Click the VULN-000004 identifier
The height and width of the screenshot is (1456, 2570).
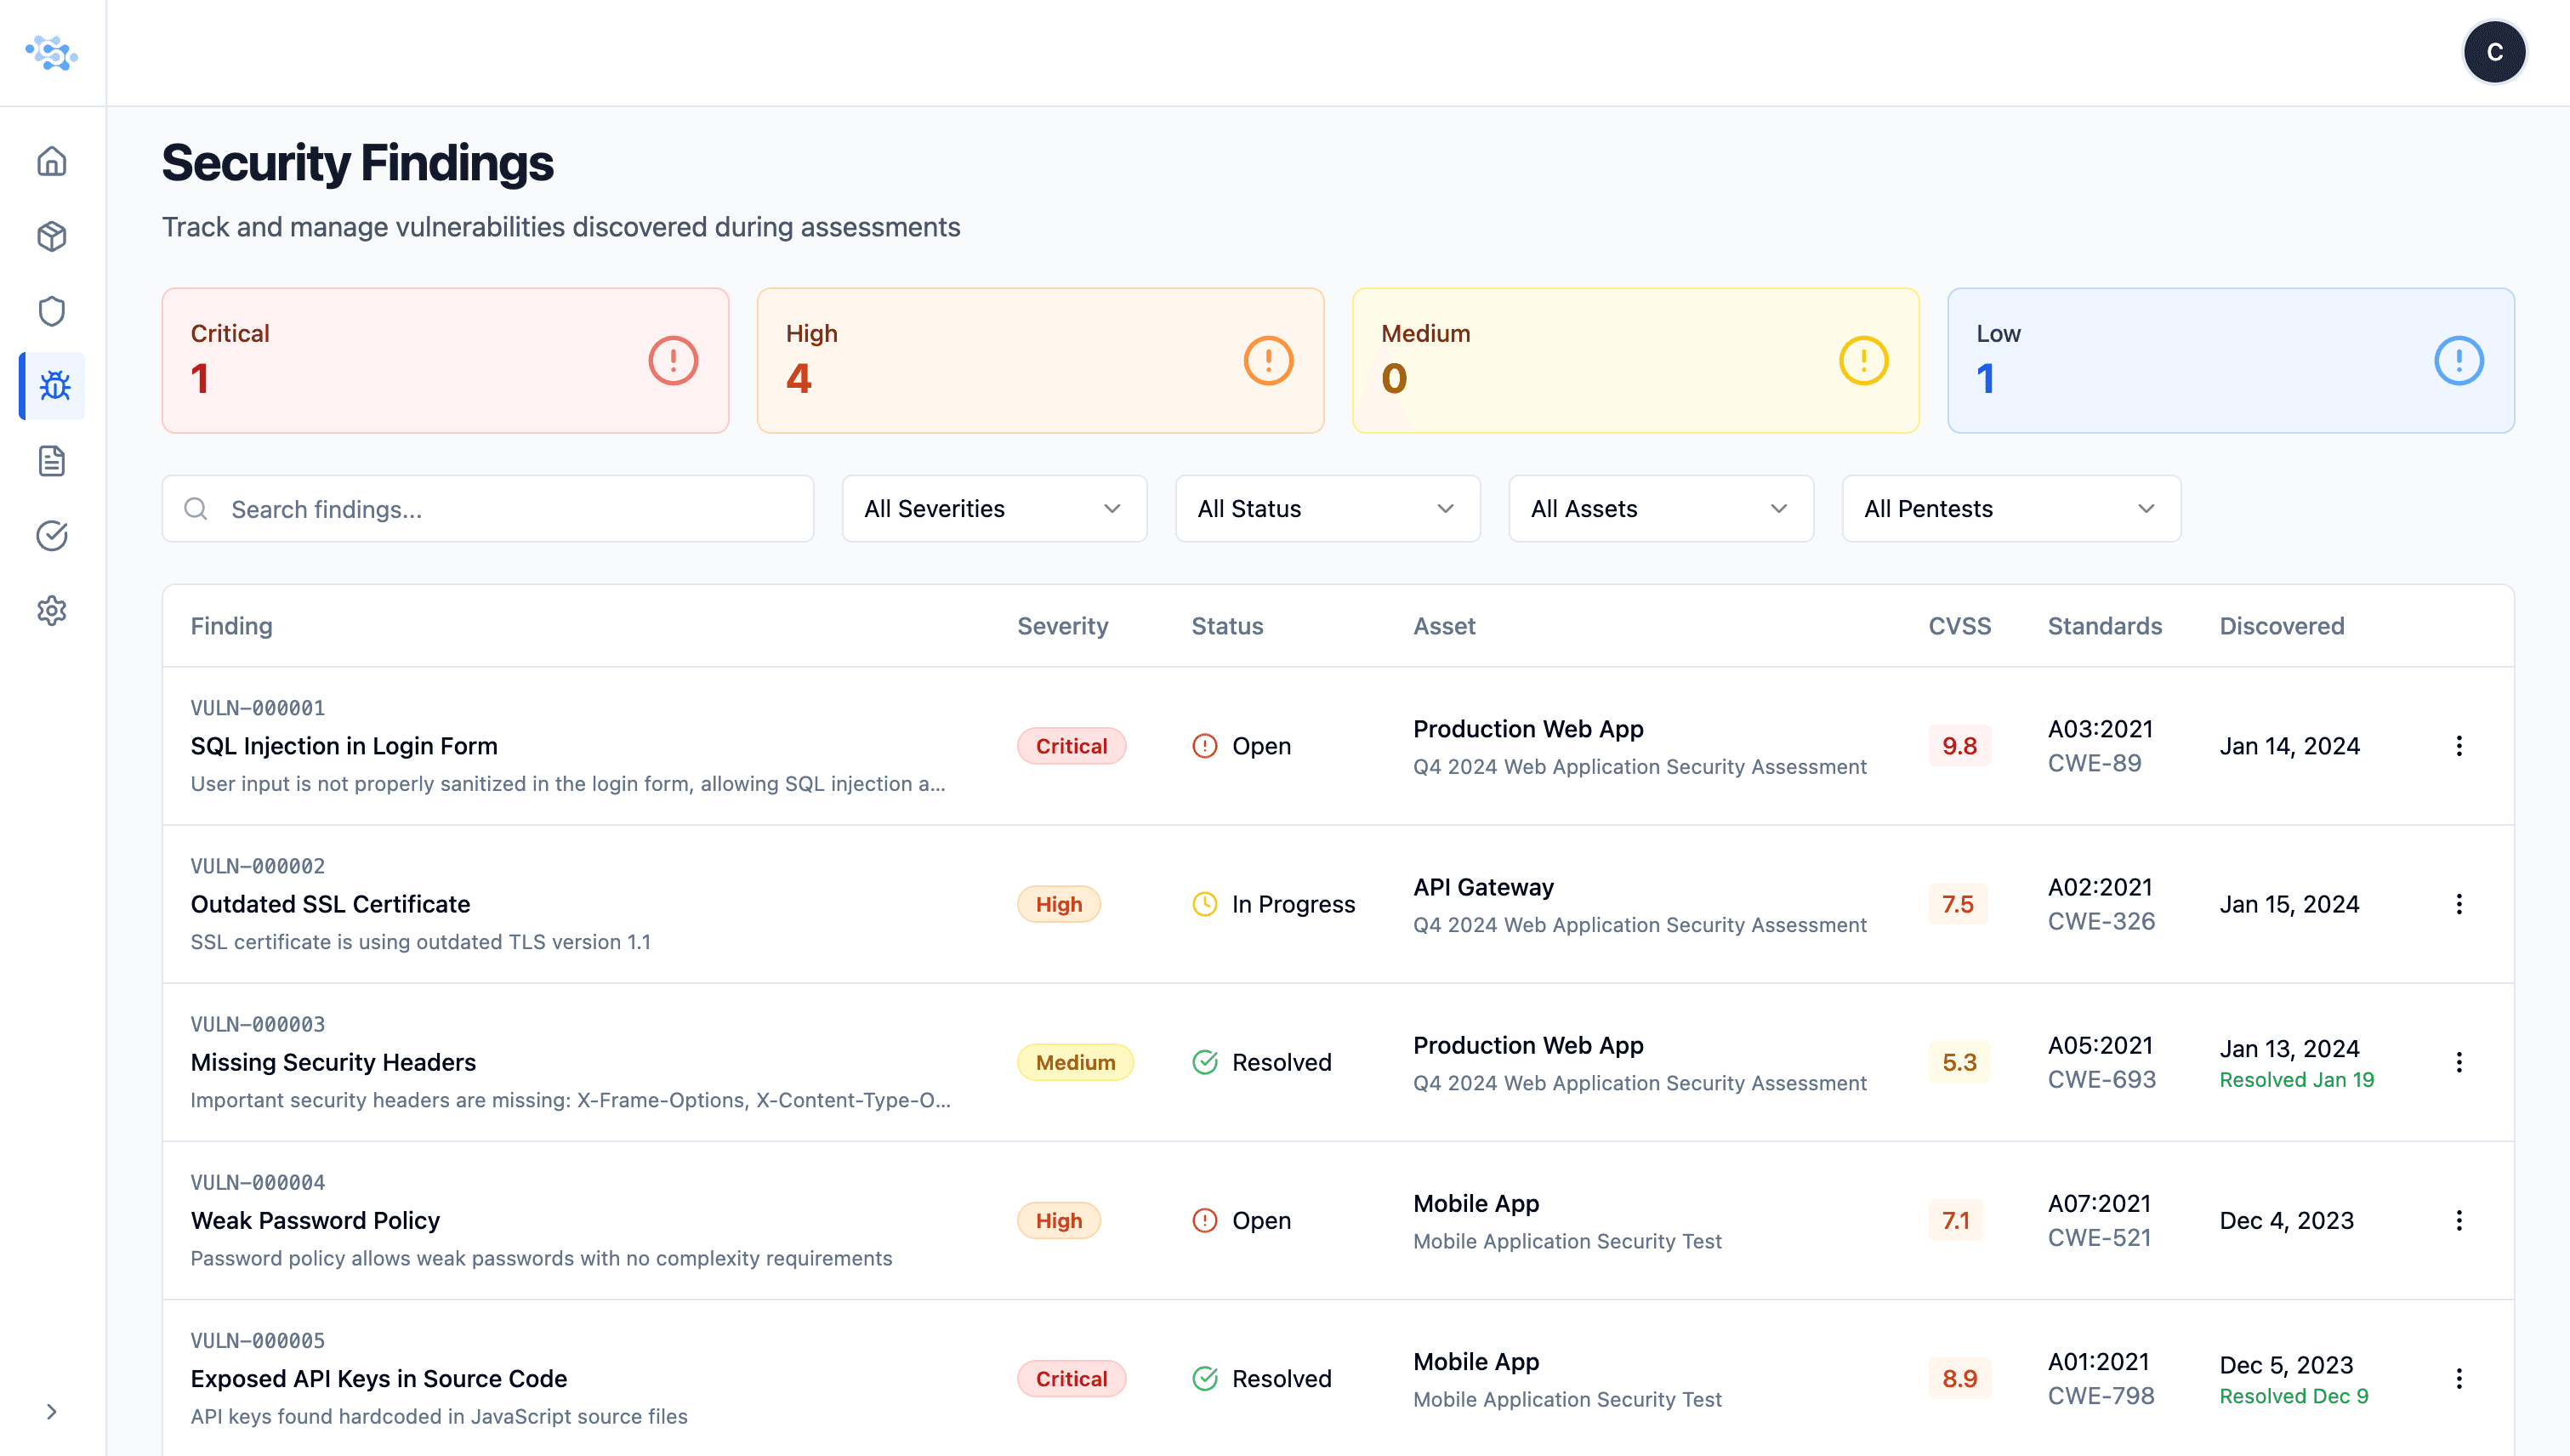tap(258, 1182)
